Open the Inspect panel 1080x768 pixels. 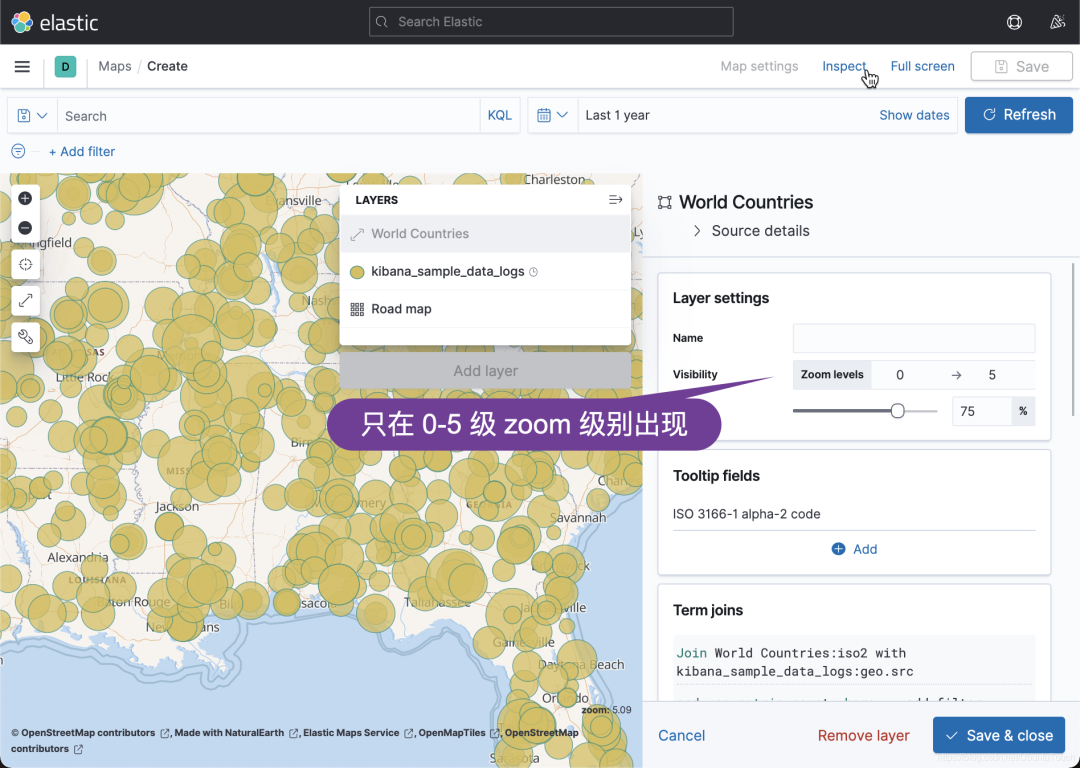click(844, 66)
